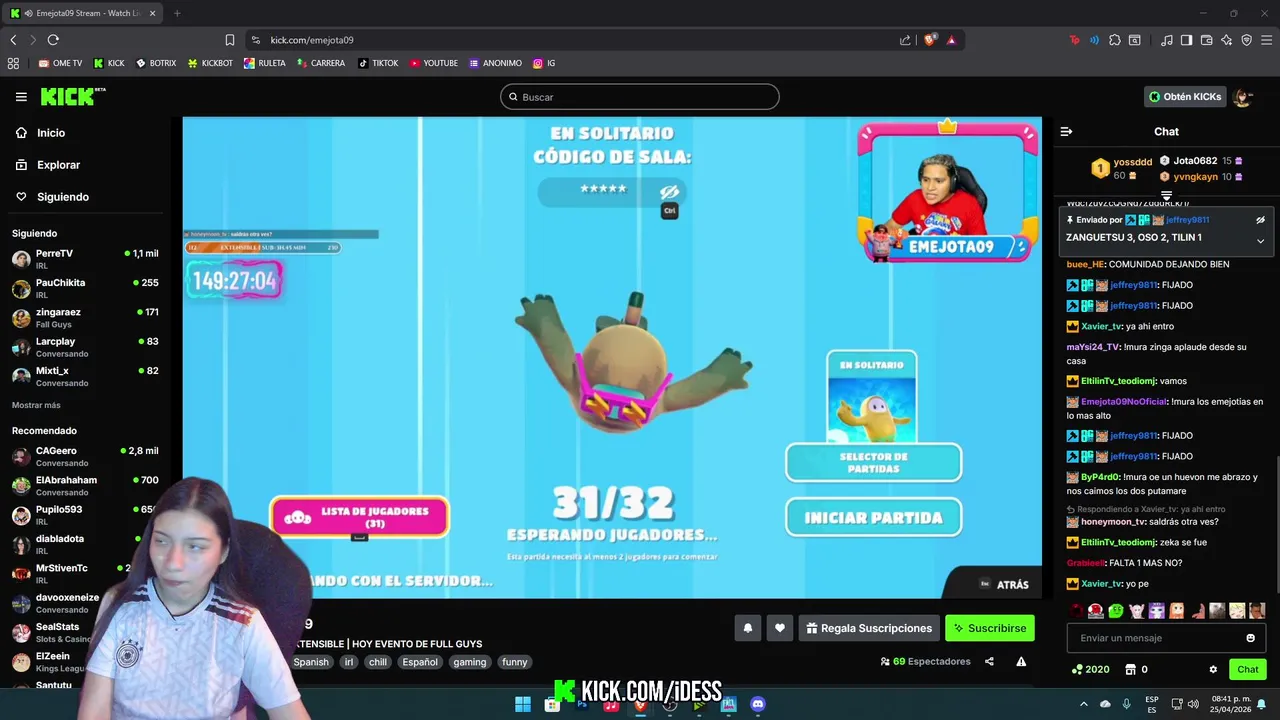1280x720 pixels.
Task: Open the Brave shields icon in address bar
Action: [x=930, y=40]
